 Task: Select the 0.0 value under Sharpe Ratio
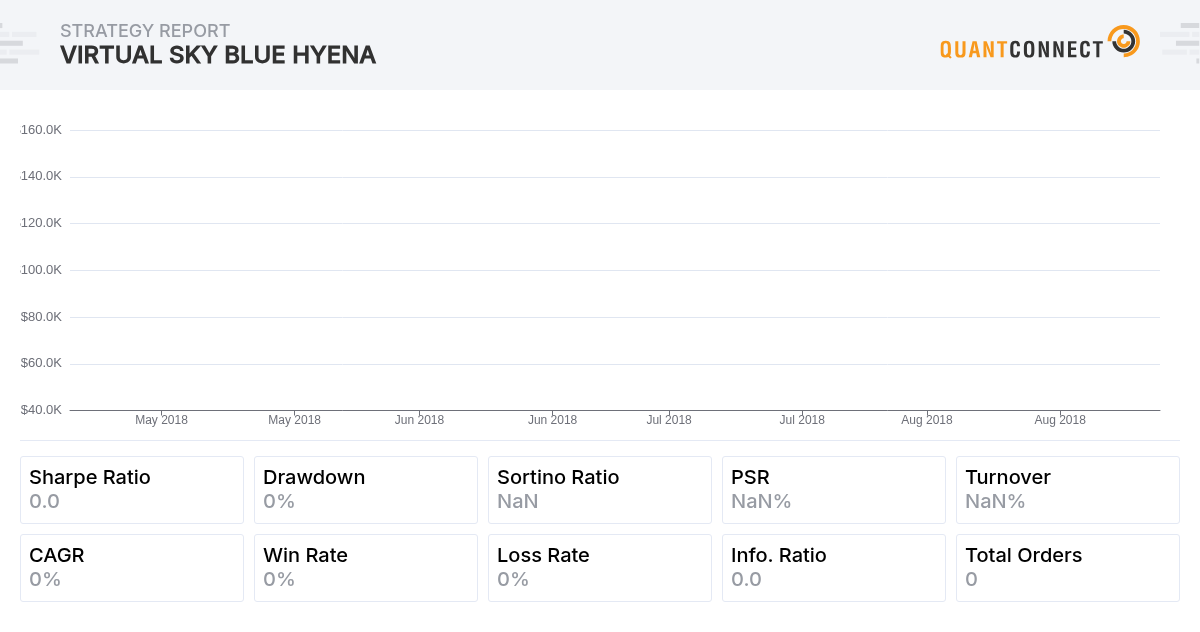pos(45,501)
